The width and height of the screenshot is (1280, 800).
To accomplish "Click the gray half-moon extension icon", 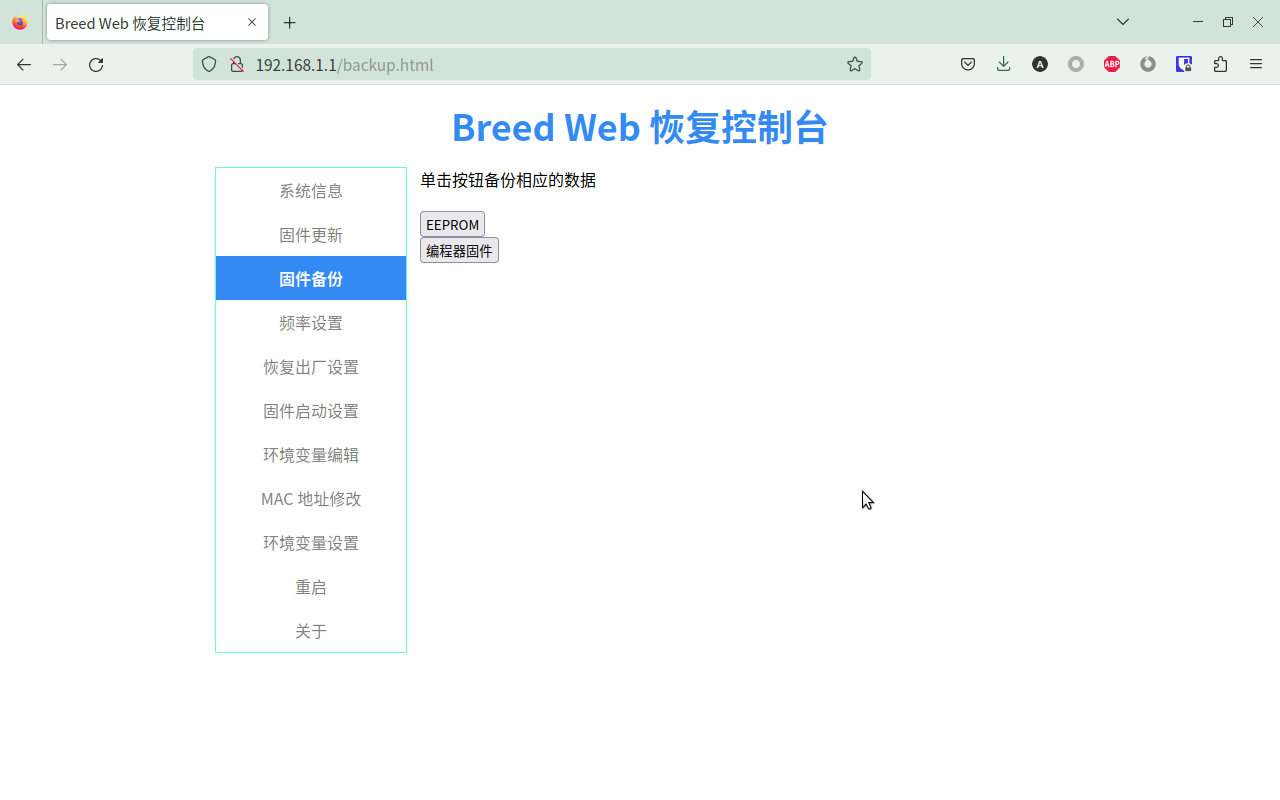I will click(1148, 64).
